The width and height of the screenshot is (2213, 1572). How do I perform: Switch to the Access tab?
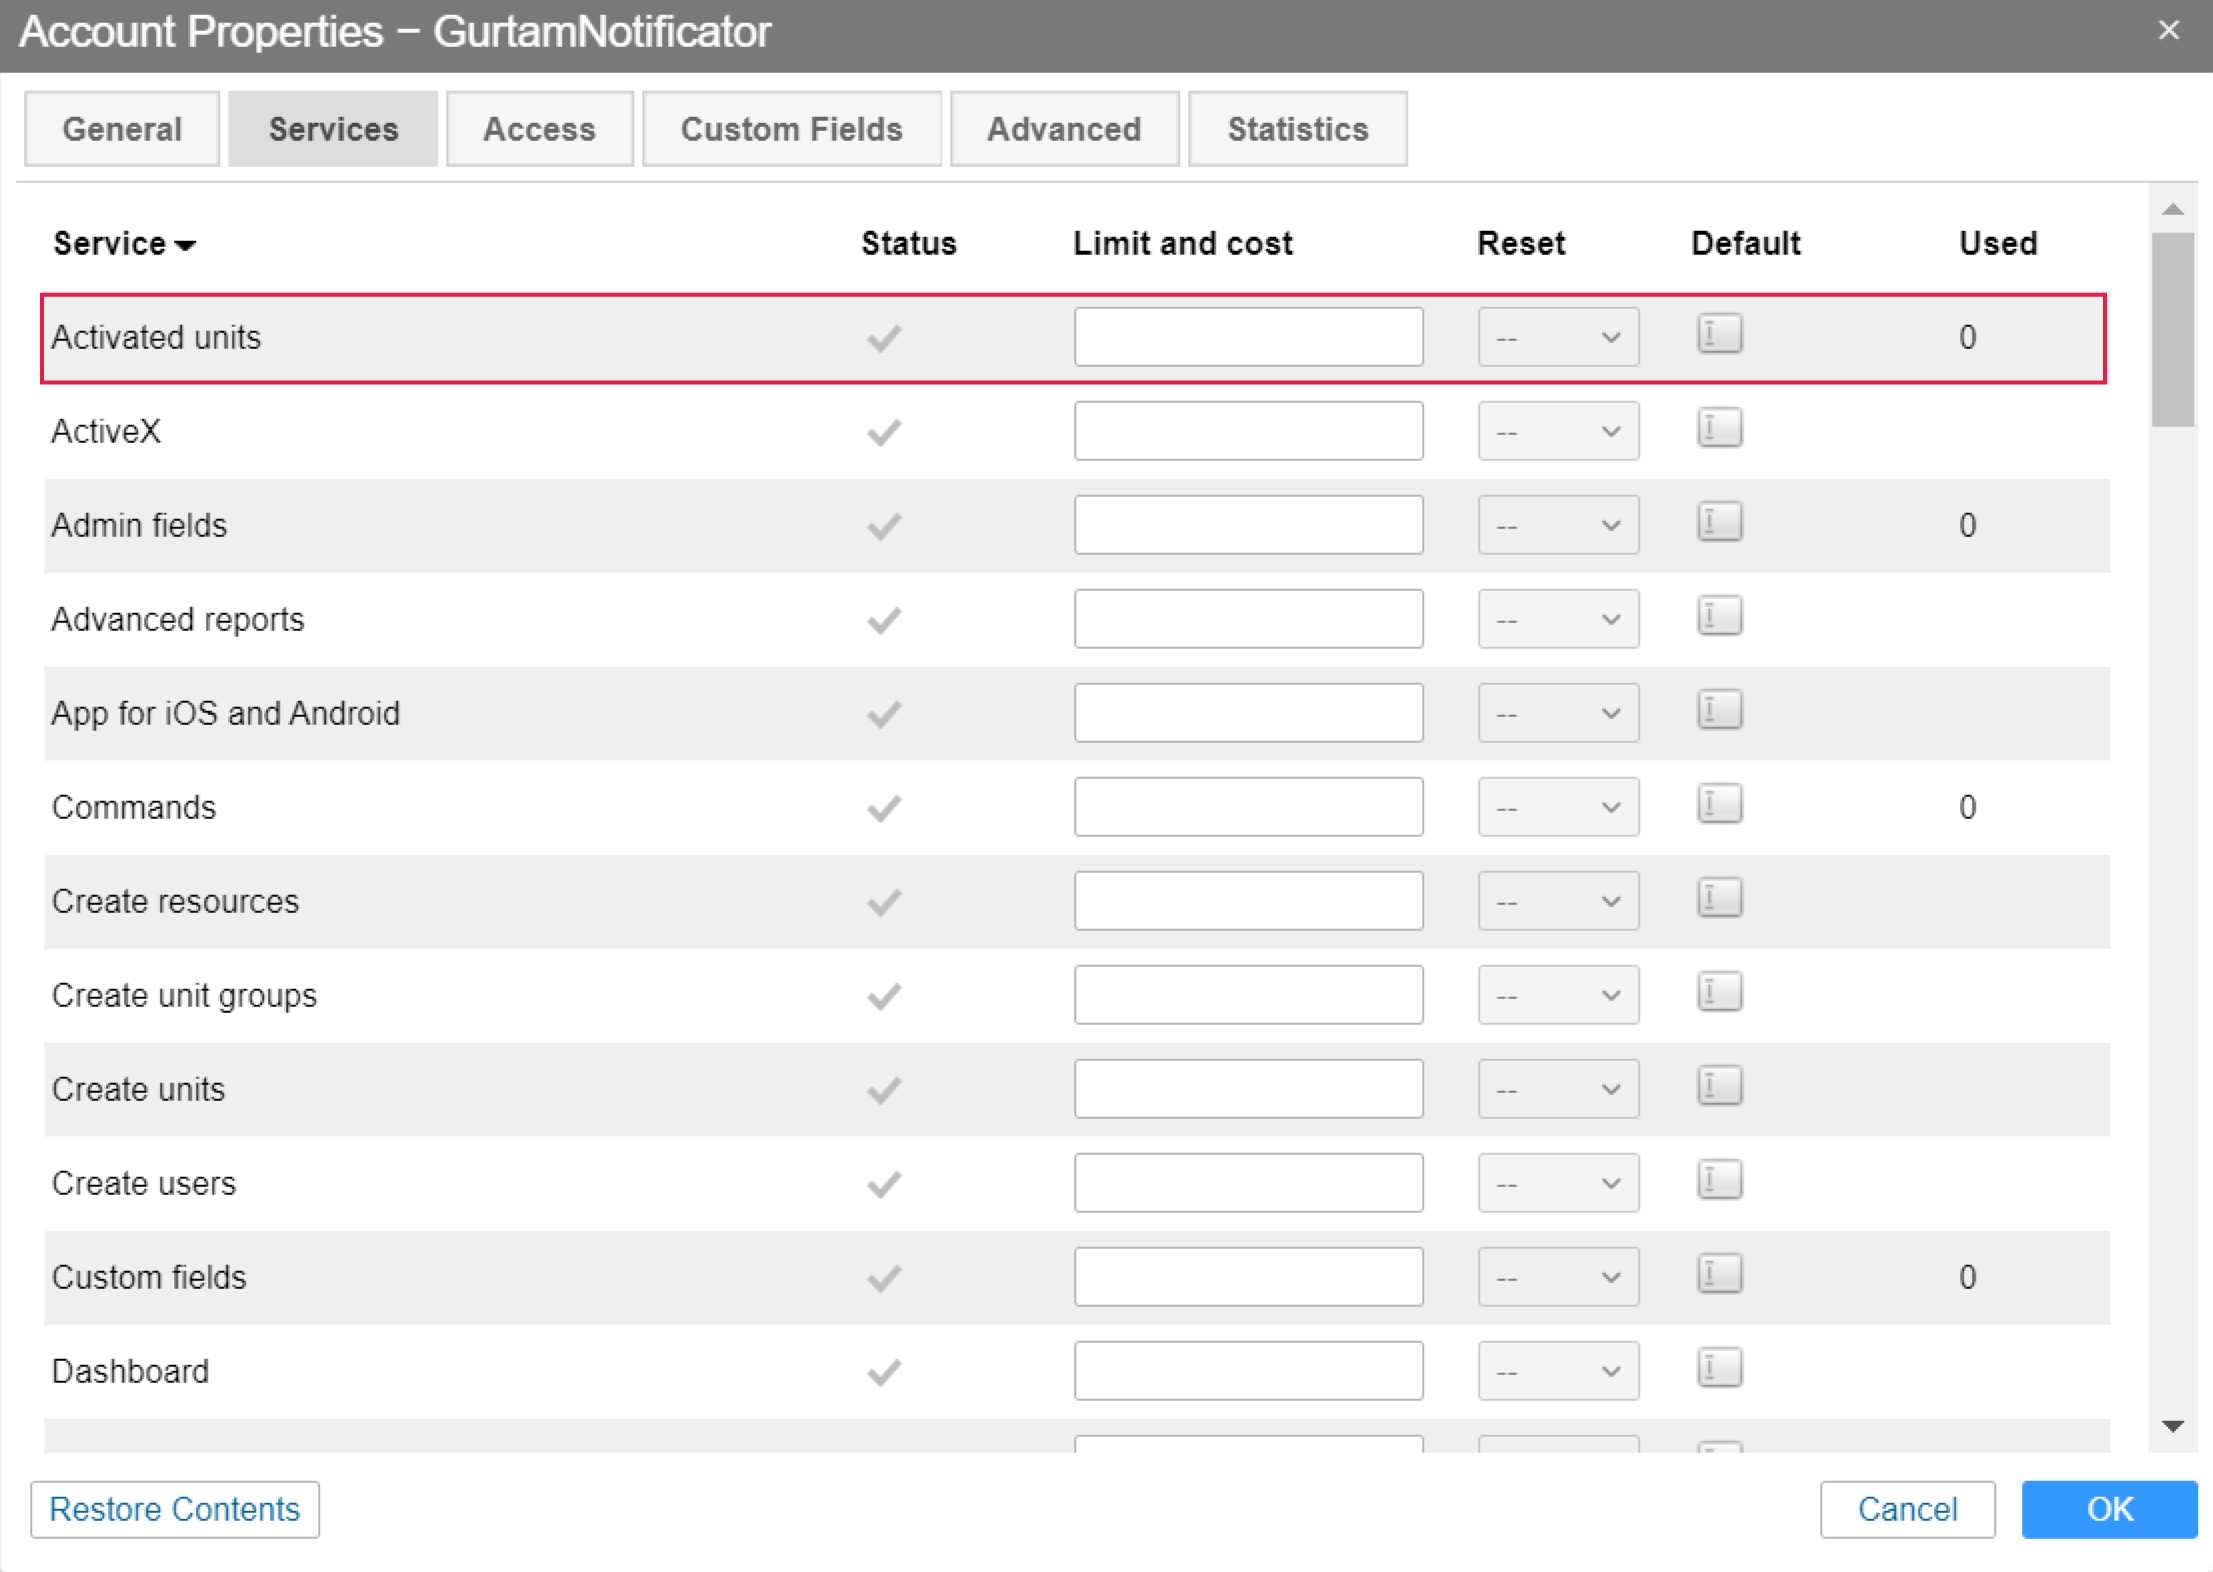[539, 128]
